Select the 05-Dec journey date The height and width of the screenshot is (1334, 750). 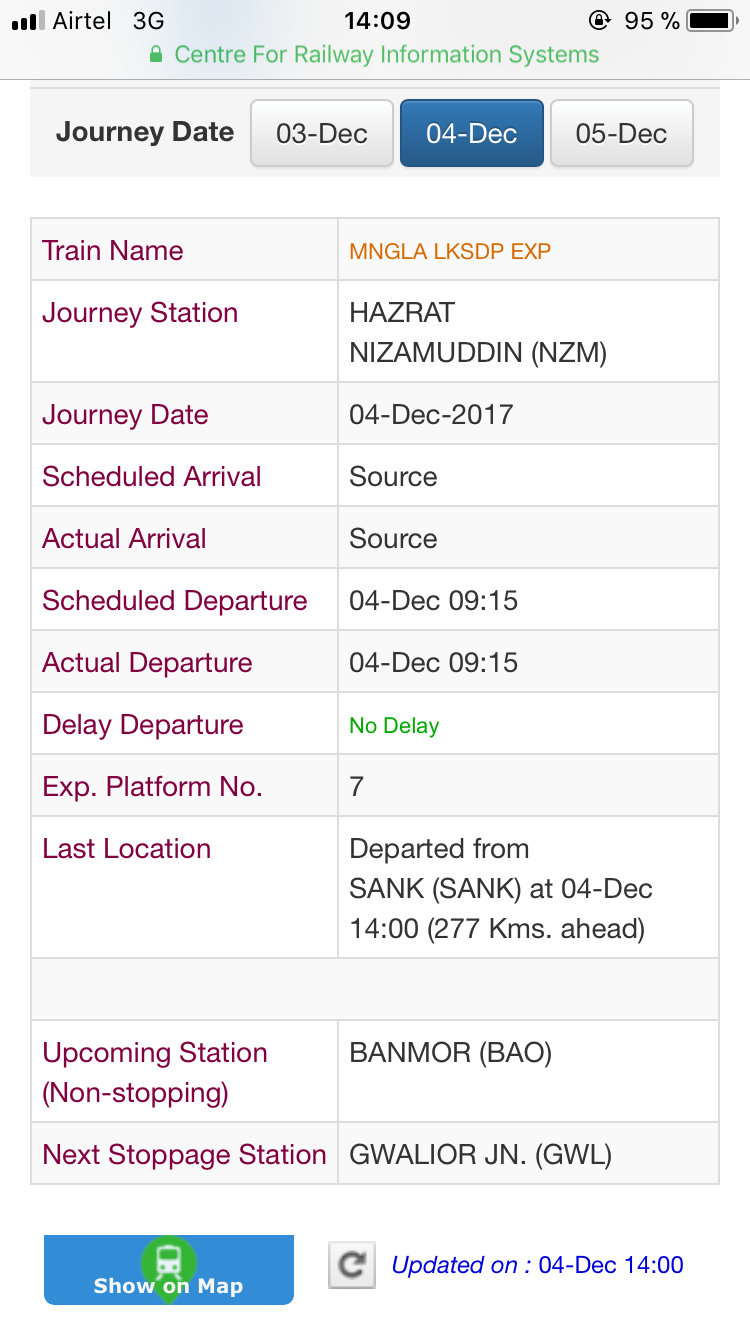click(x=621, y=133)
